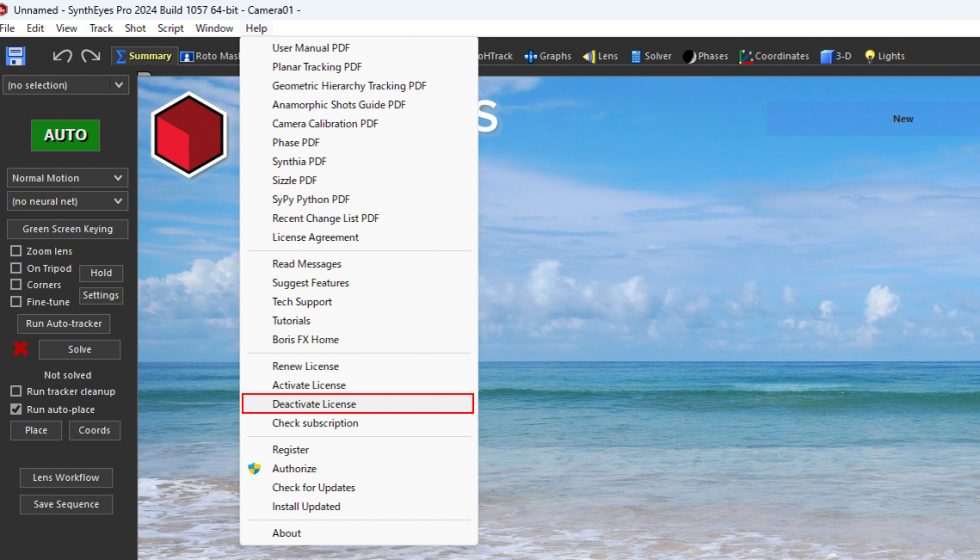Select Deactivate License menu item
Viewport: 980px width, 560px height.
(358, 404)
